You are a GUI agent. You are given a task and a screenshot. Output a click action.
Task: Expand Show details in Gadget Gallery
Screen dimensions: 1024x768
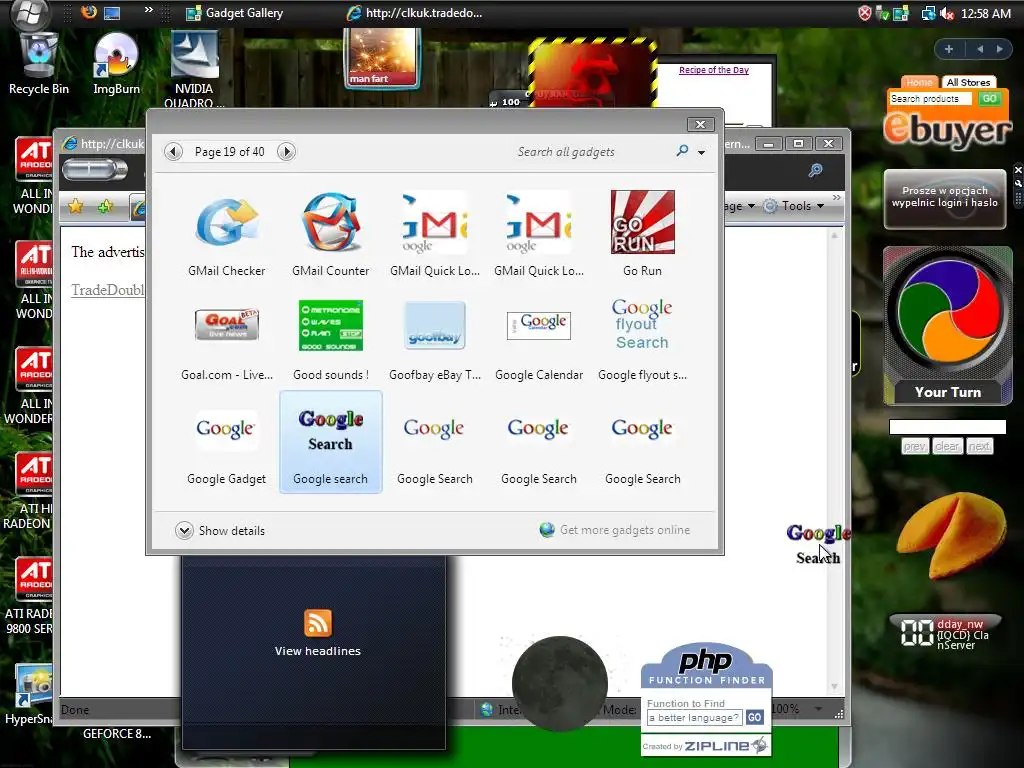[x=220, y=530]
